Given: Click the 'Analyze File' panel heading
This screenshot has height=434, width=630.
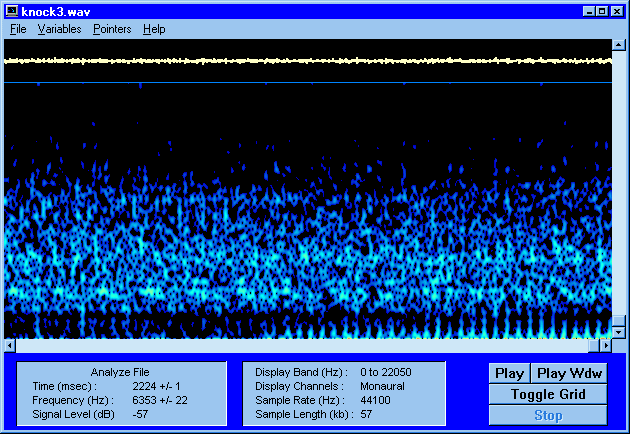Looking at the screenshot, I should tap(120, 372).
